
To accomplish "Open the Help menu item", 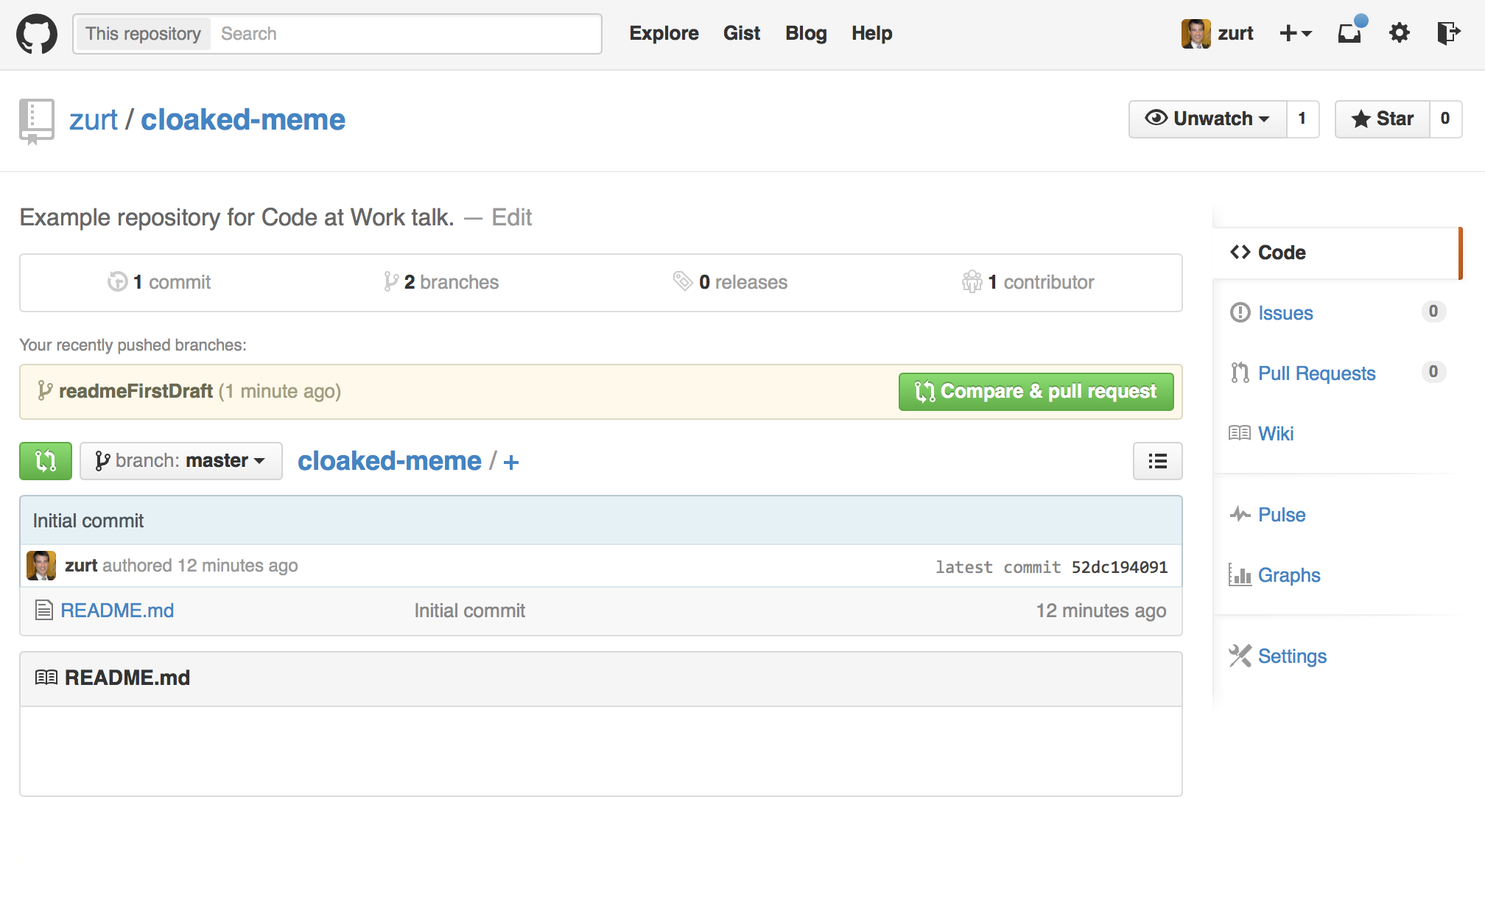I will (872, 33).
